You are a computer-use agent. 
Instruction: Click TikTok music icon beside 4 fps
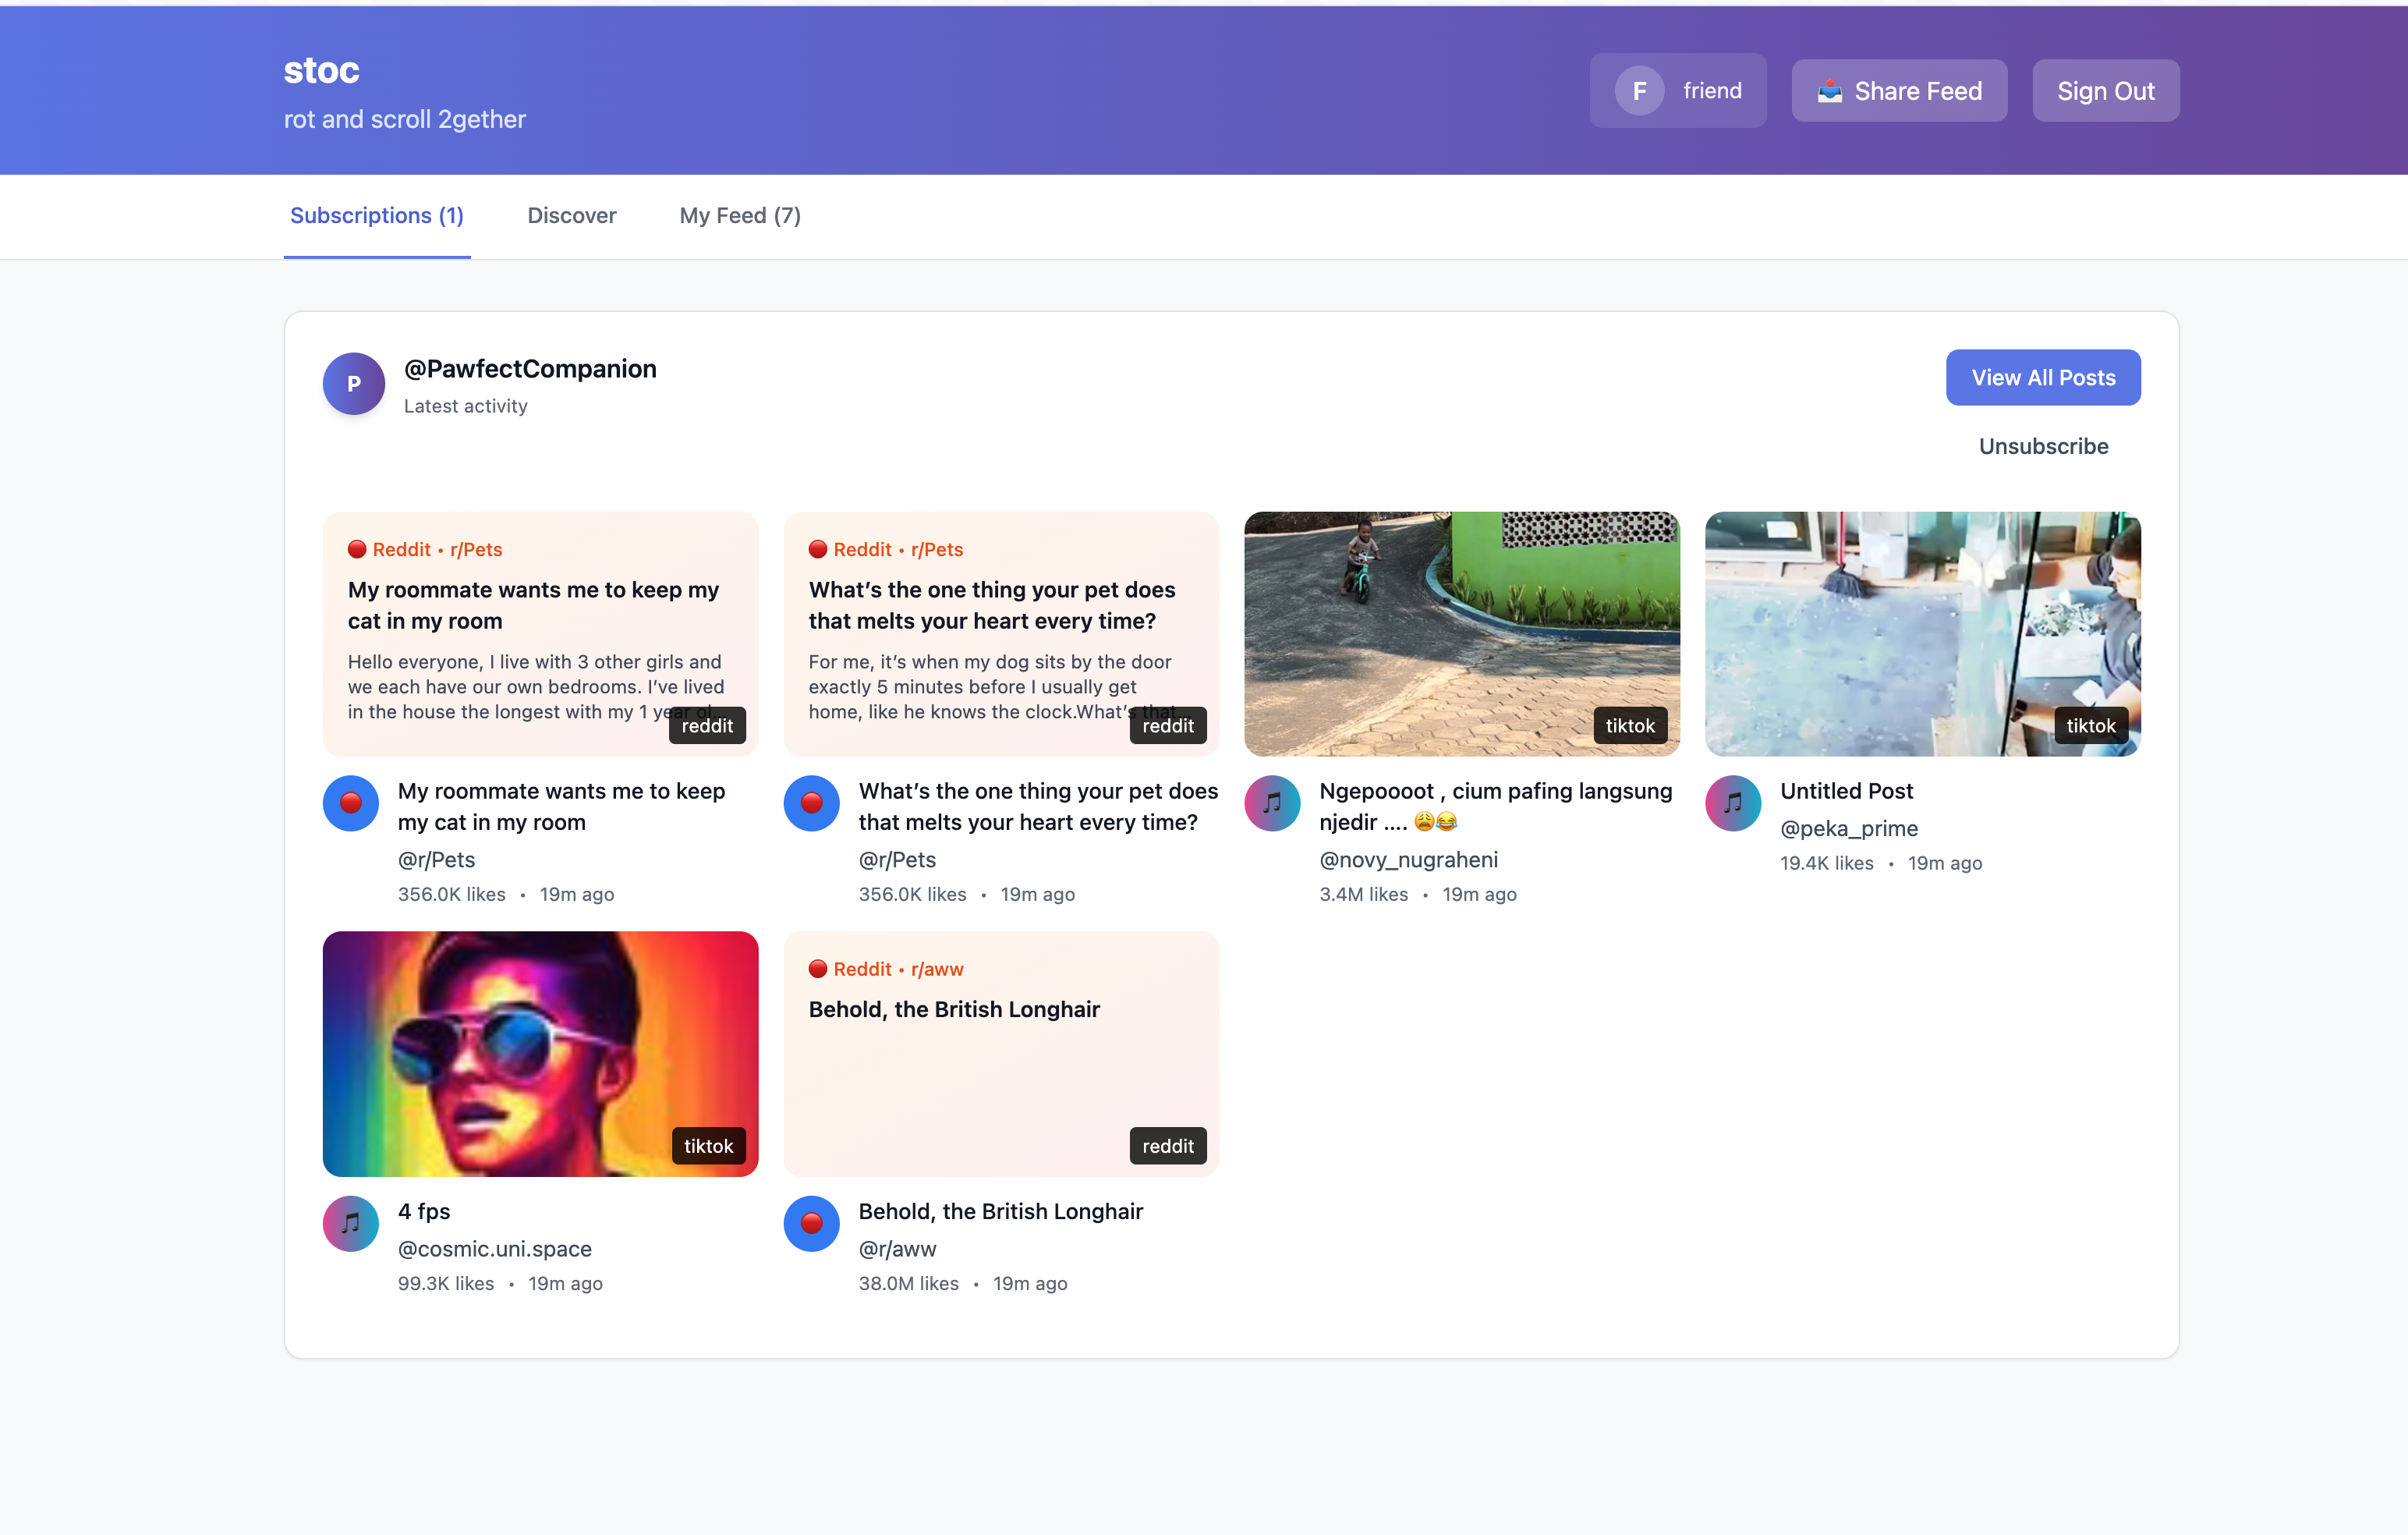point(350,1223)
